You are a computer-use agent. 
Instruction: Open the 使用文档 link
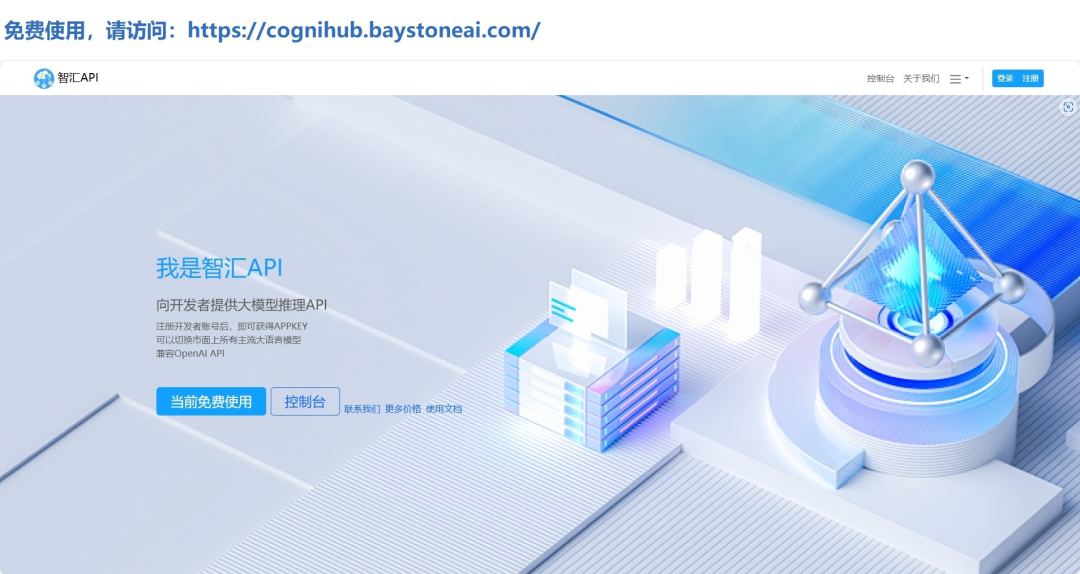click(444, 409)
